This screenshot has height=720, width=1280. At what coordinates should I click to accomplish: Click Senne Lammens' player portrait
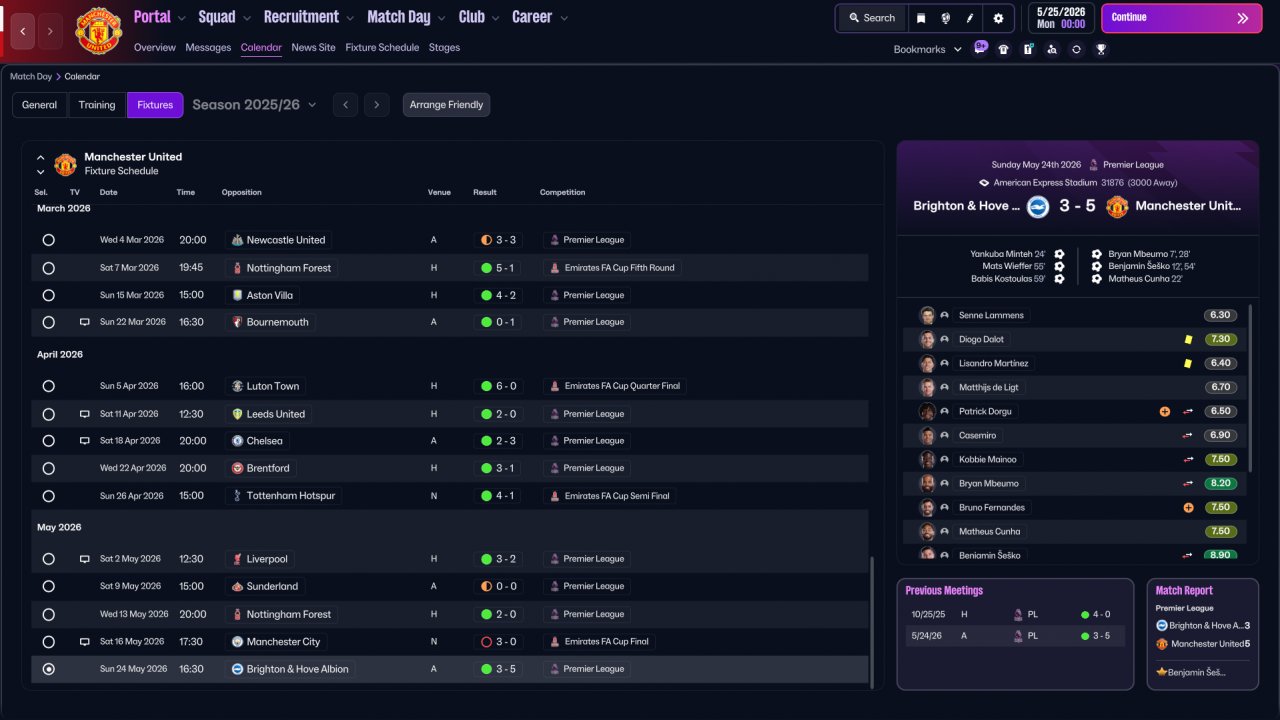point(927,315)
